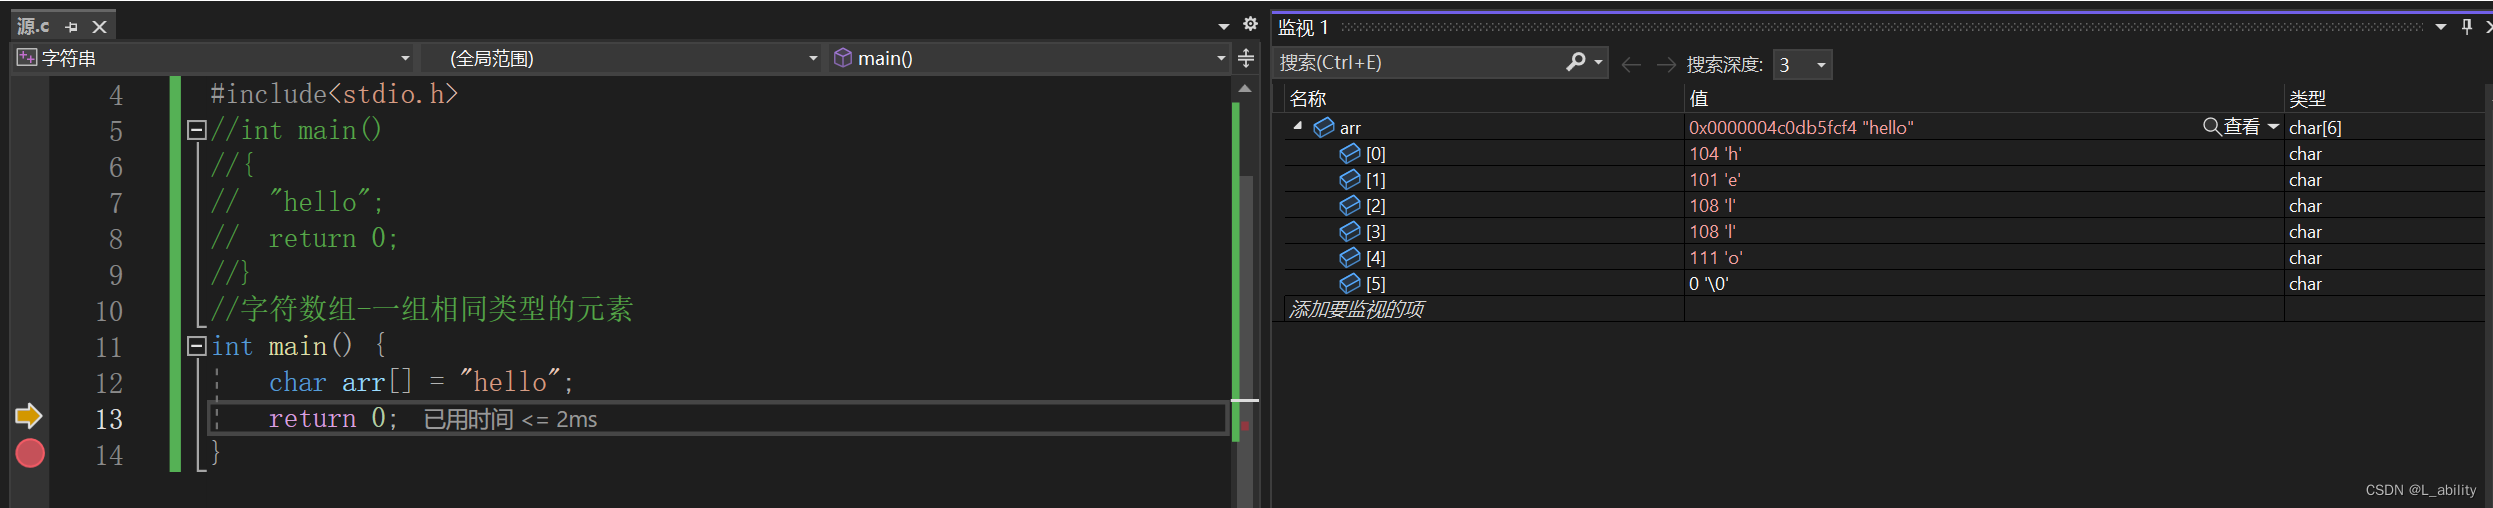Open the editor settings gear icon
This screenshot has height=508, width=2493.
1250,24
